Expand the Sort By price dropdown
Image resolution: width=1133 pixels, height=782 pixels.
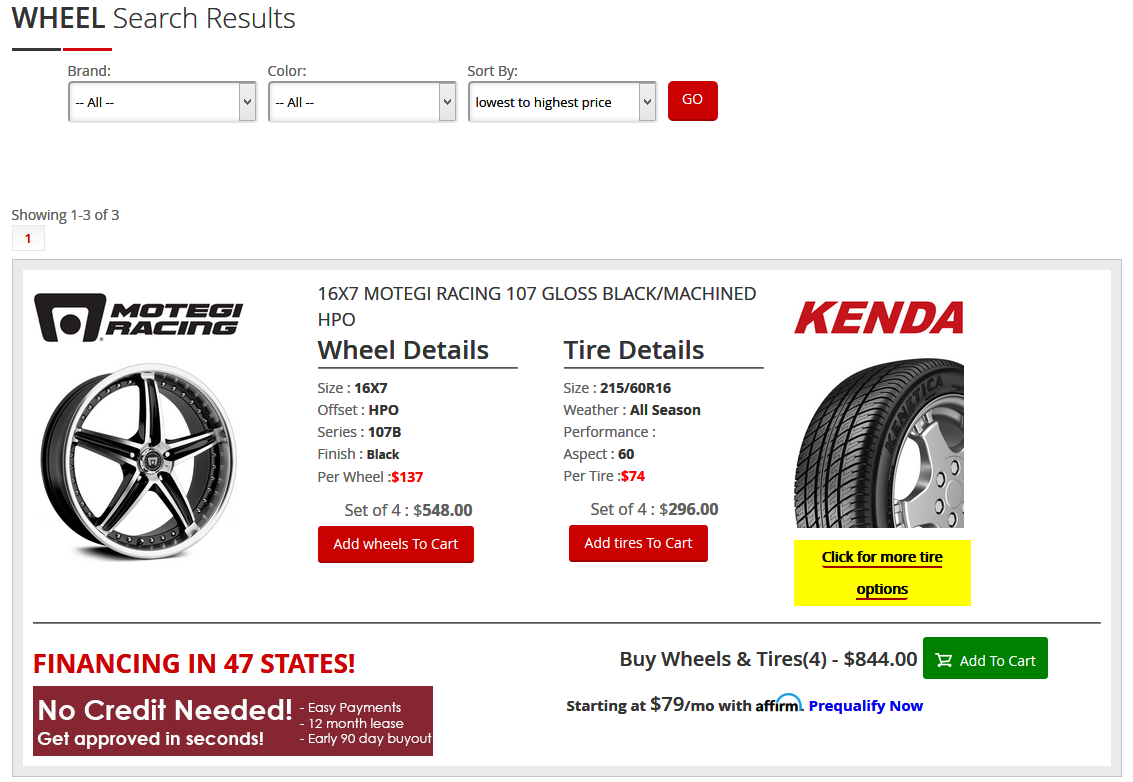[x=562, y=102]
